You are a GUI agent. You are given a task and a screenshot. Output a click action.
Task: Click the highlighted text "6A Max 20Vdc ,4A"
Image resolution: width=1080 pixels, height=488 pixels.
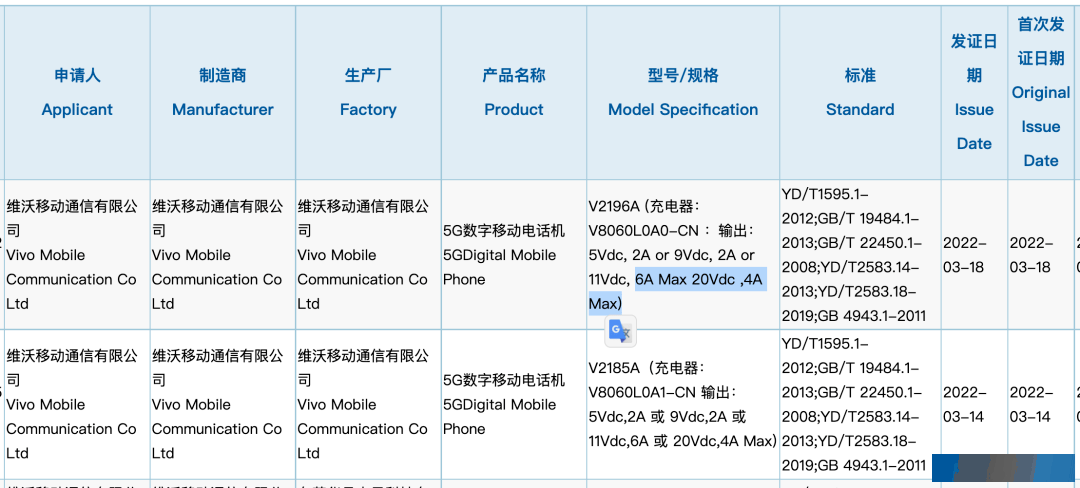[x=701, y=279]
